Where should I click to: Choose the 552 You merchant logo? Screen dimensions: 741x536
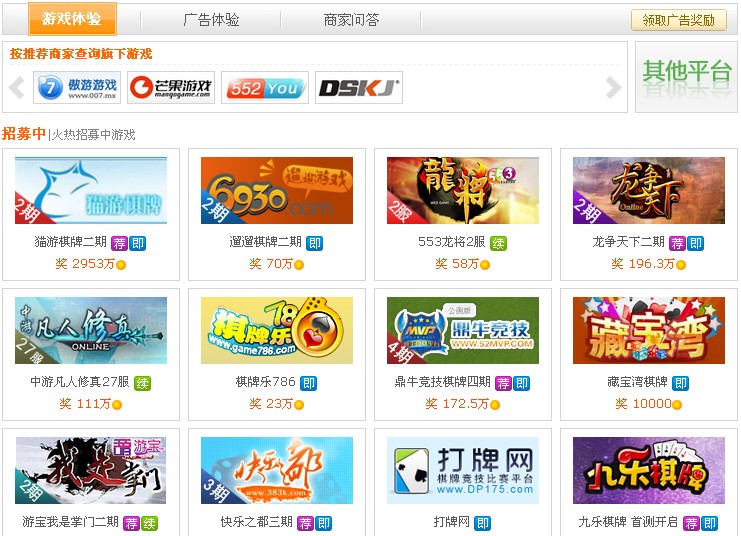pos(265,87)
